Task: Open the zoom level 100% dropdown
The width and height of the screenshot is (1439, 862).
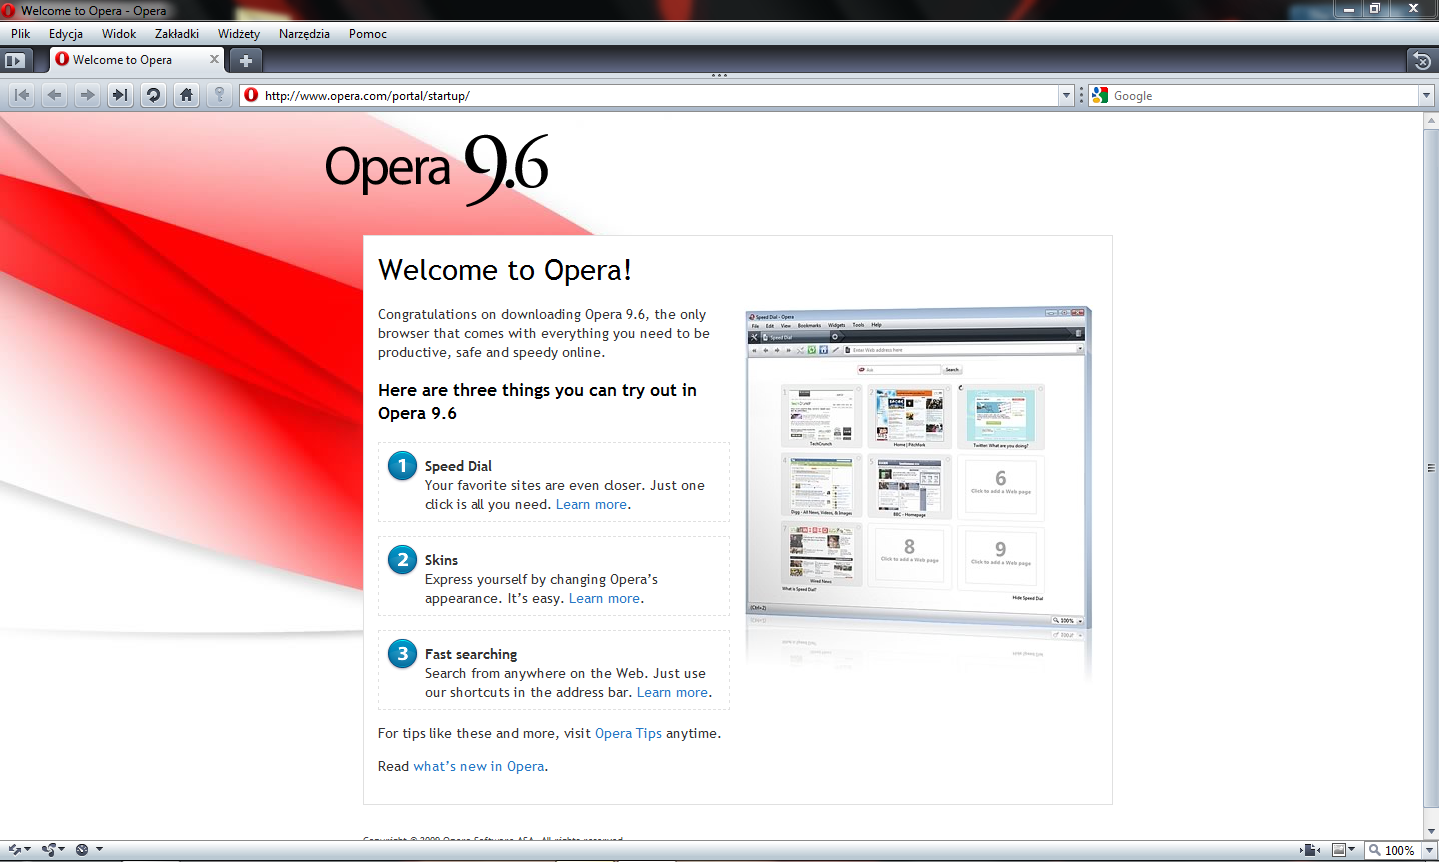Action: [x=1428, y=850]
